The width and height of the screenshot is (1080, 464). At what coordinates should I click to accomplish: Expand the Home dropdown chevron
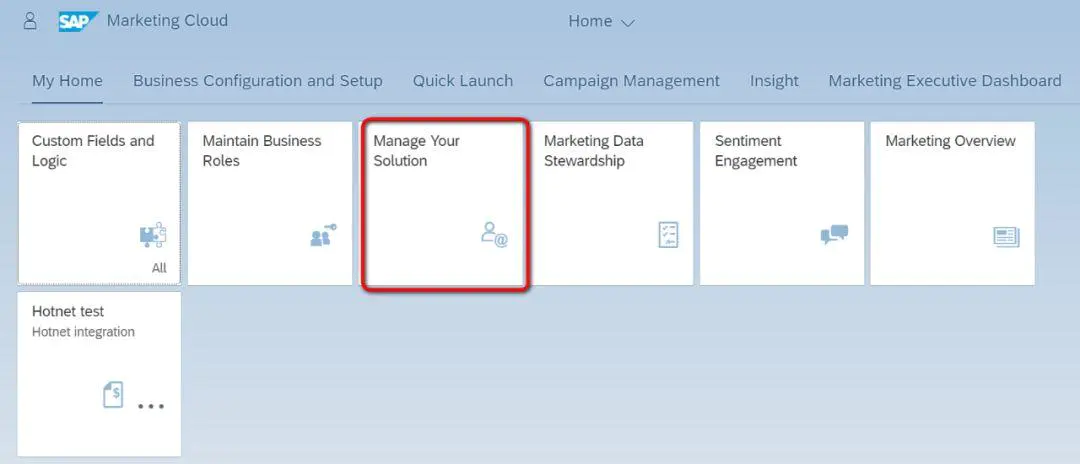tap(627, 23)
